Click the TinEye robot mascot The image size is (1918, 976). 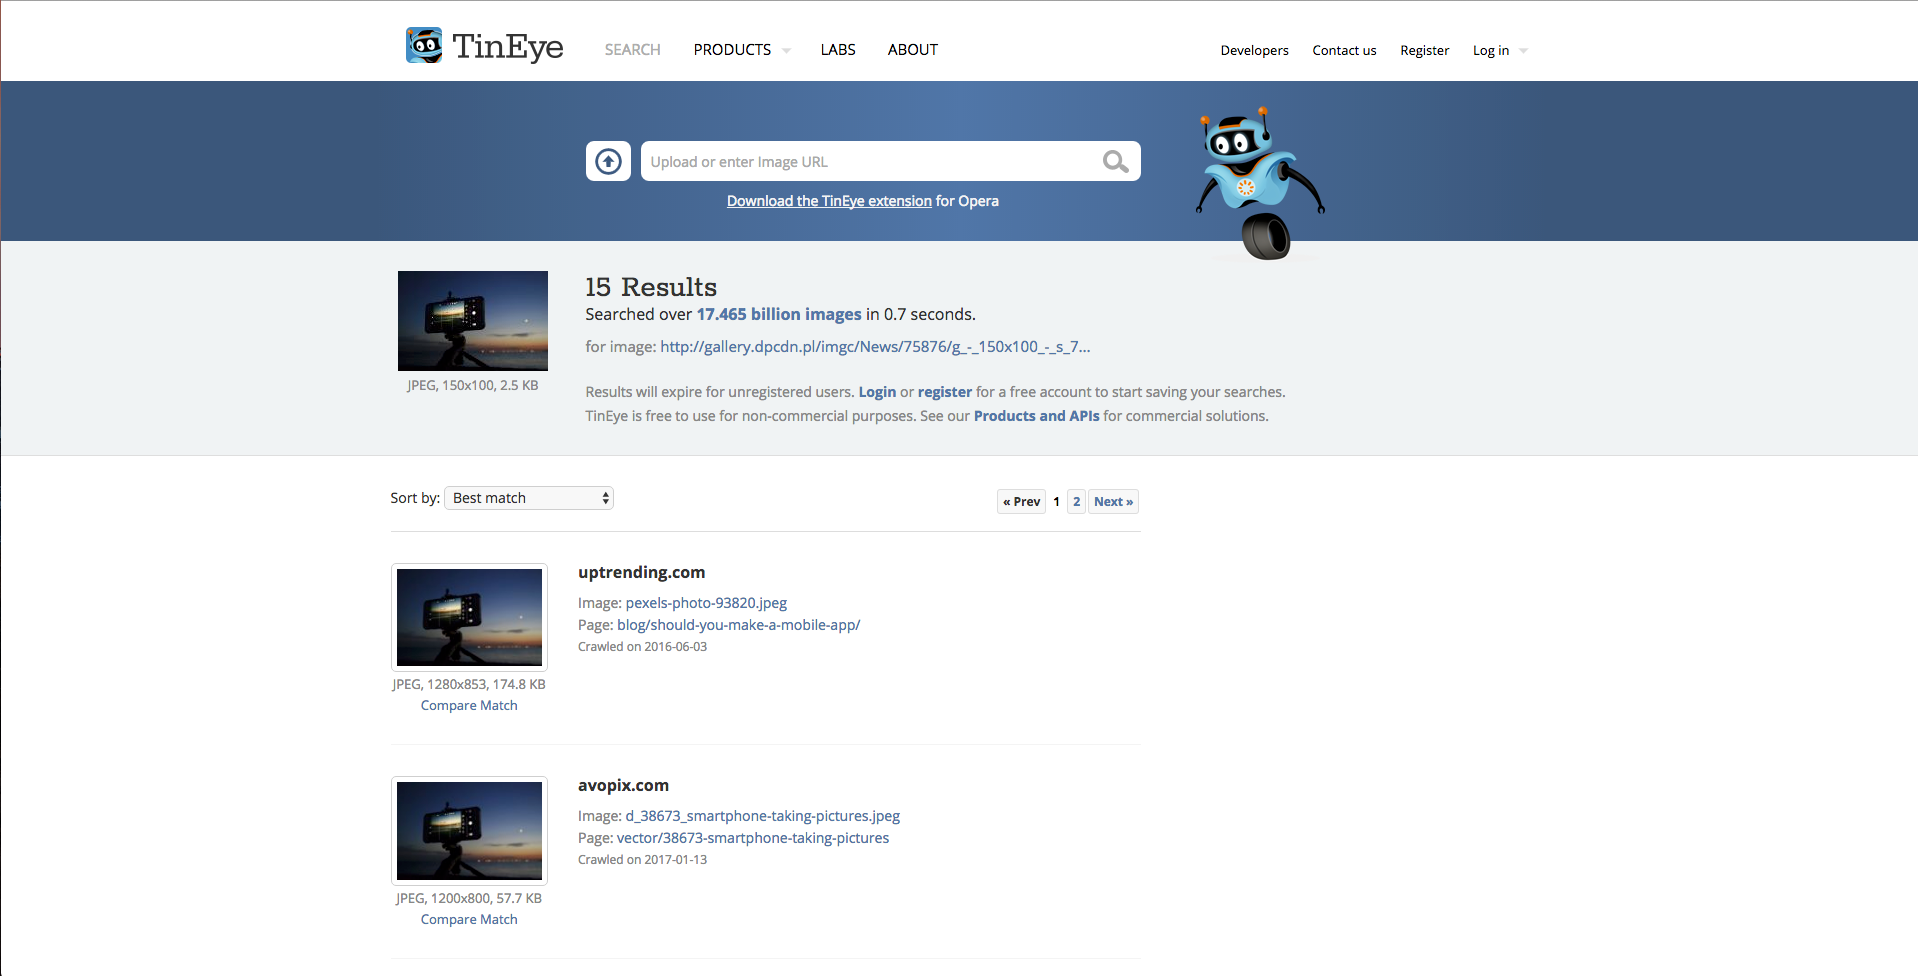pos(1260,183)
